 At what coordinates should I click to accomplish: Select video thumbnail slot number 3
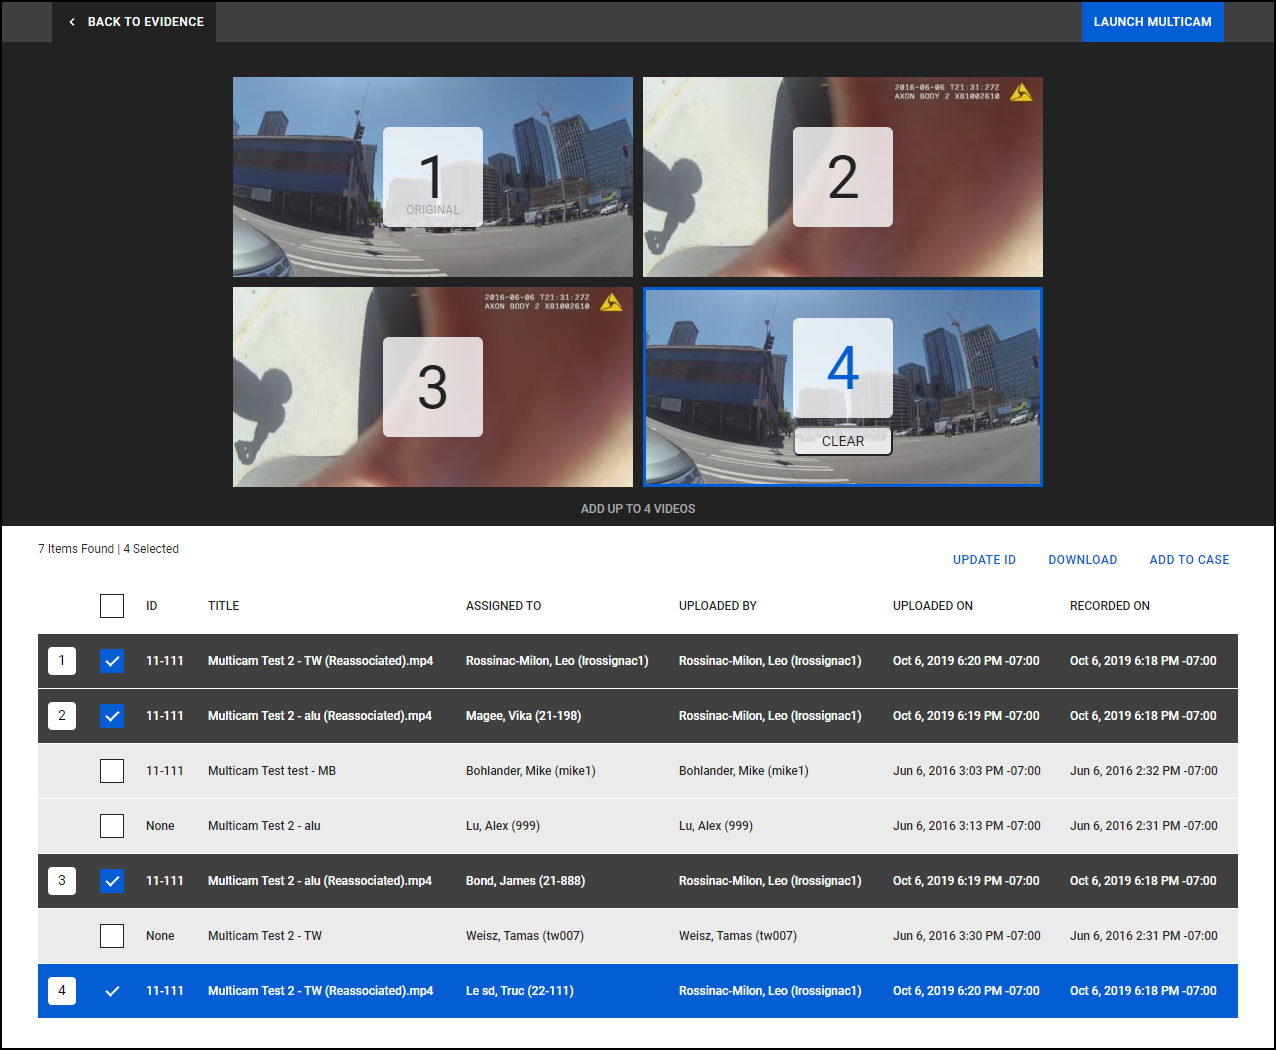point(432,387)
